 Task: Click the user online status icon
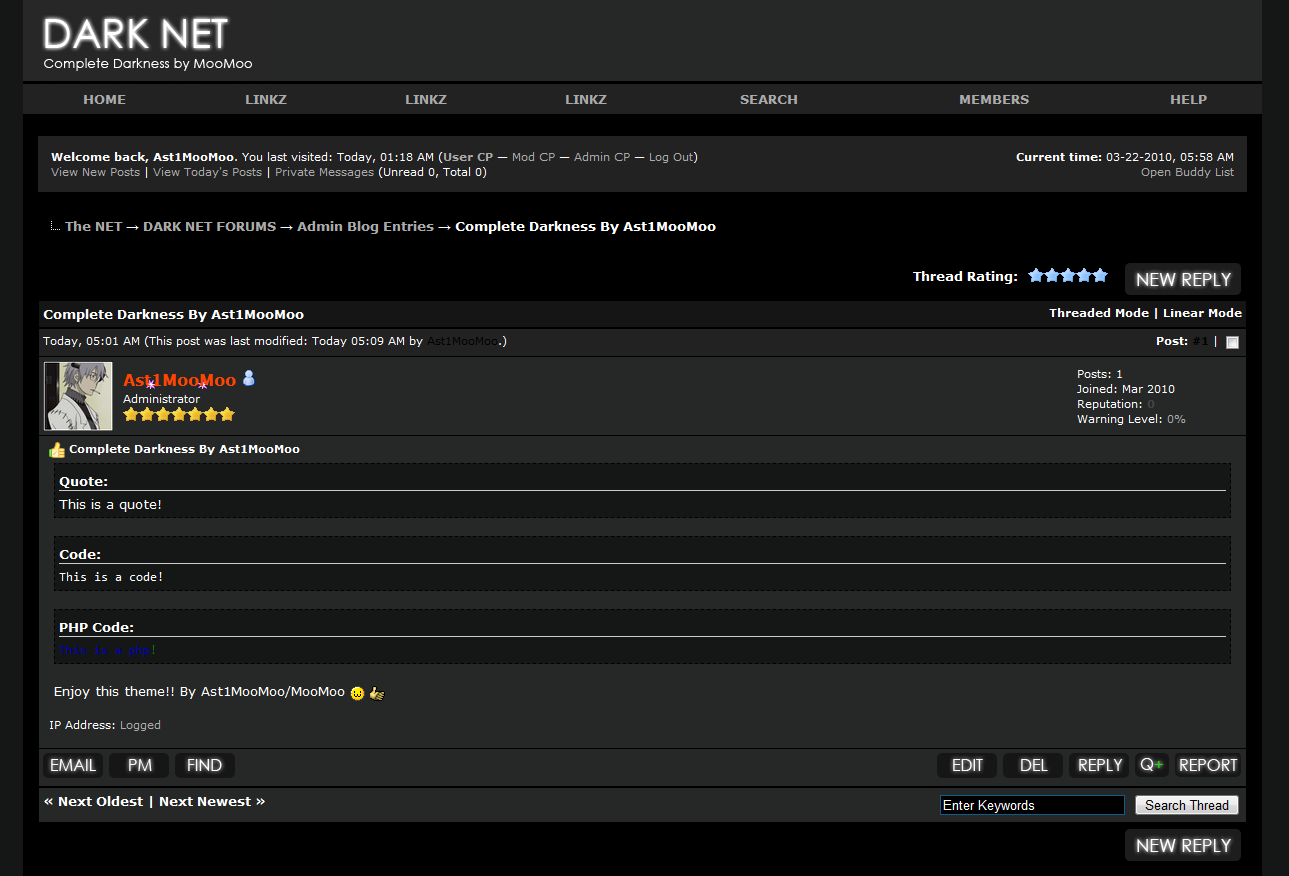pyautogui.click(x=249, y=378)
